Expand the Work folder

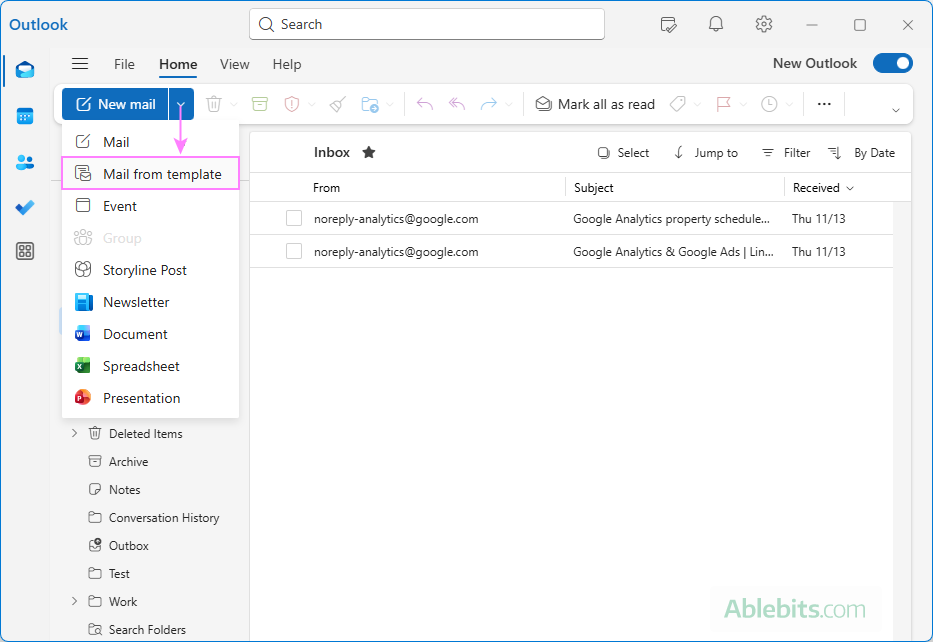(73, 601)
